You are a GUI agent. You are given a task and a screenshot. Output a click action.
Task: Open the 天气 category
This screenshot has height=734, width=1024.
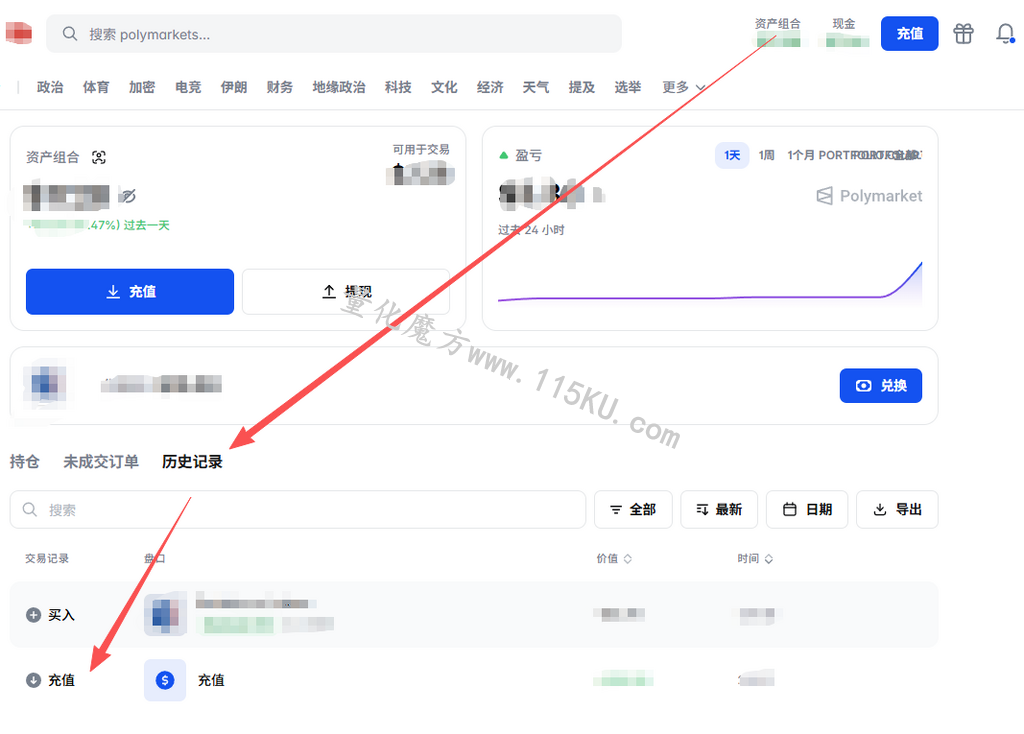coord(536,88)
